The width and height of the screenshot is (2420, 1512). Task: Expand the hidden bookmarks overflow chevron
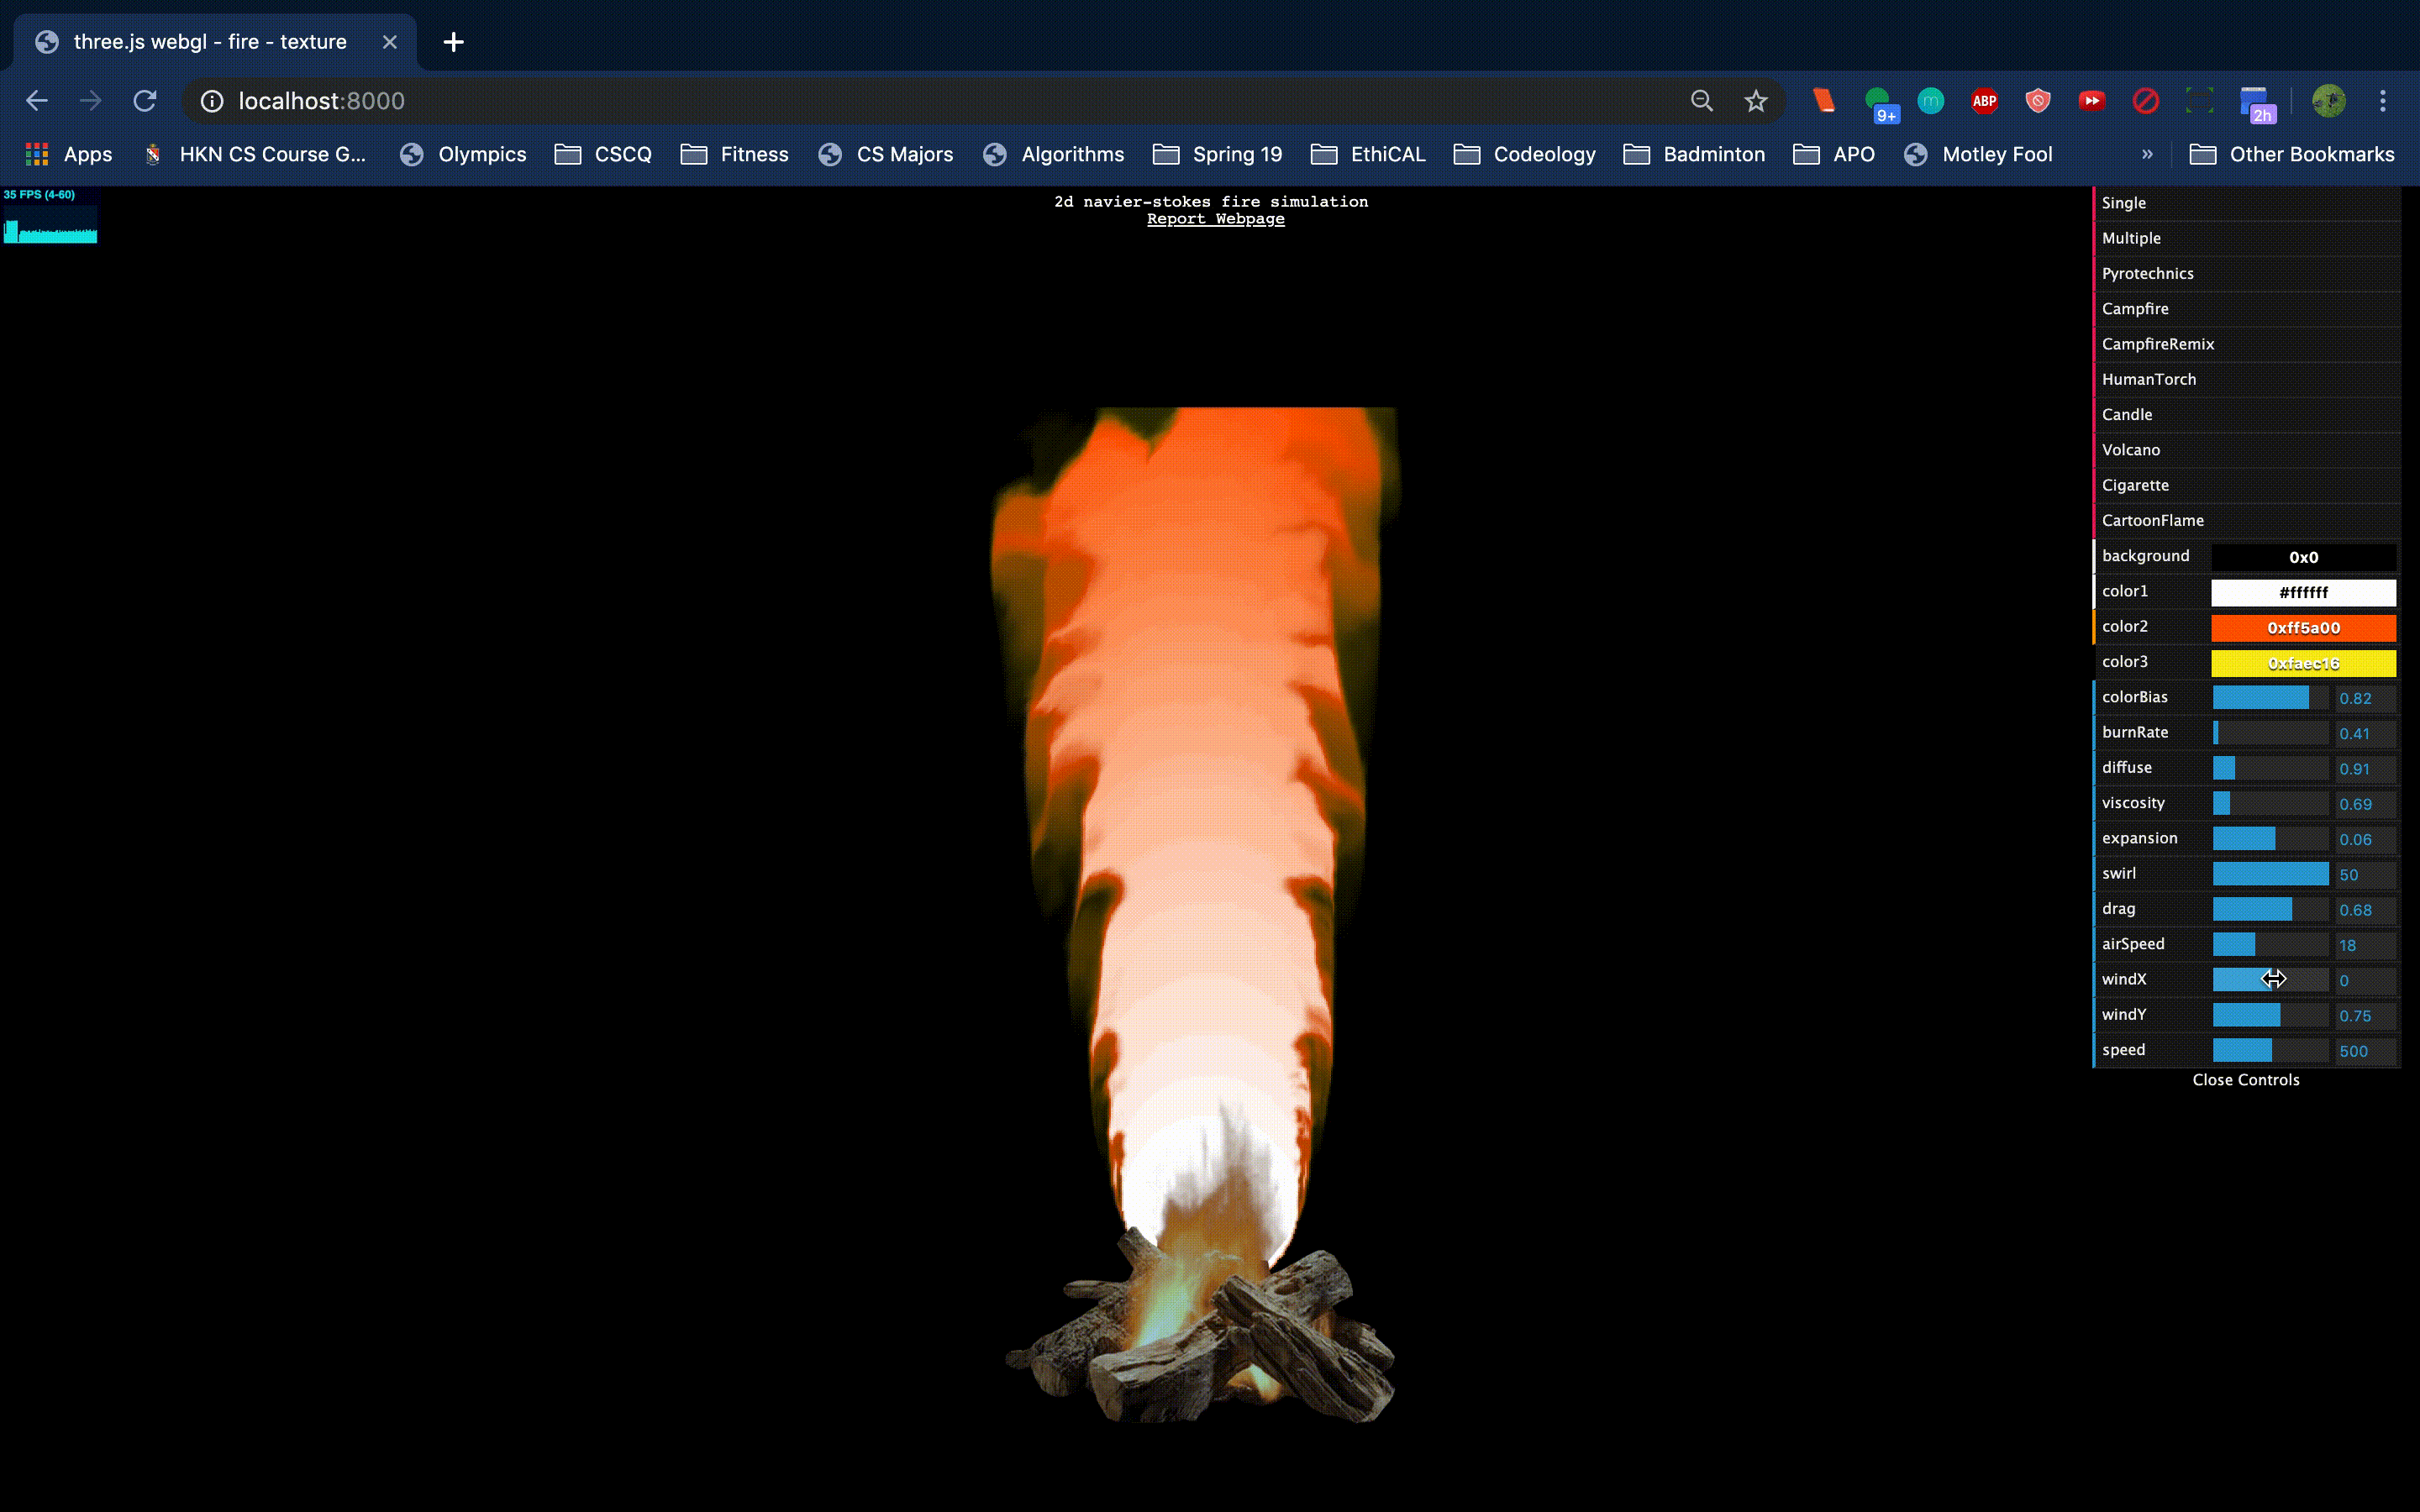click(2147, 154)
